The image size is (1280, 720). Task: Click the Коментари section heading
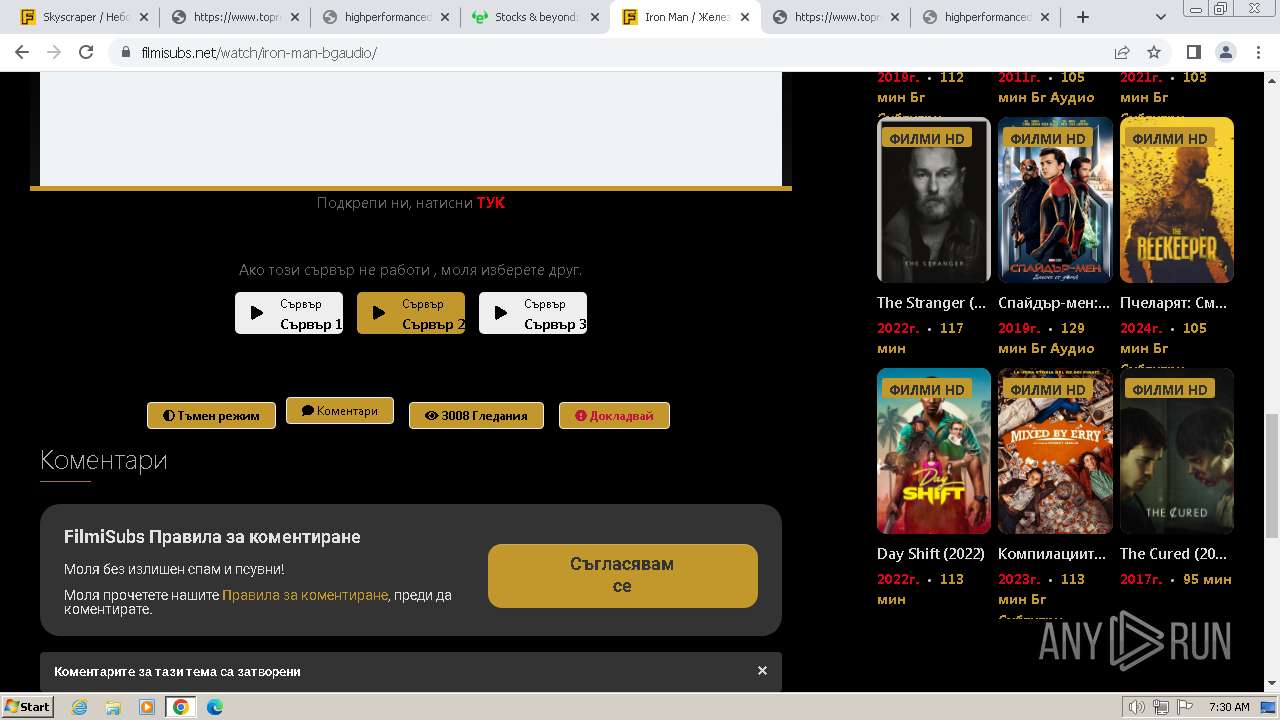tap(103, 460)
